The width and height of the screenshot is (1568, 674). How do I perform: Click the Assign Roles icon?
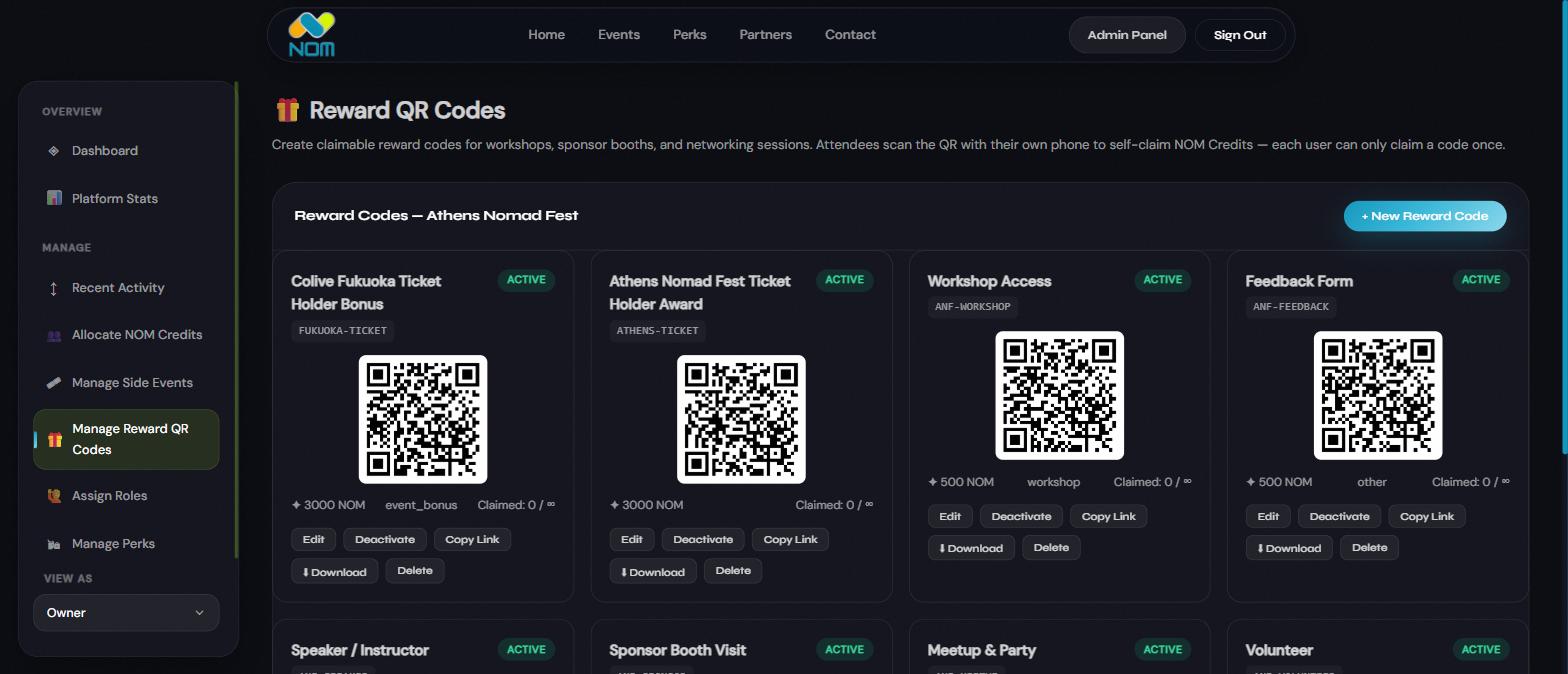click(x=54, y=496)
